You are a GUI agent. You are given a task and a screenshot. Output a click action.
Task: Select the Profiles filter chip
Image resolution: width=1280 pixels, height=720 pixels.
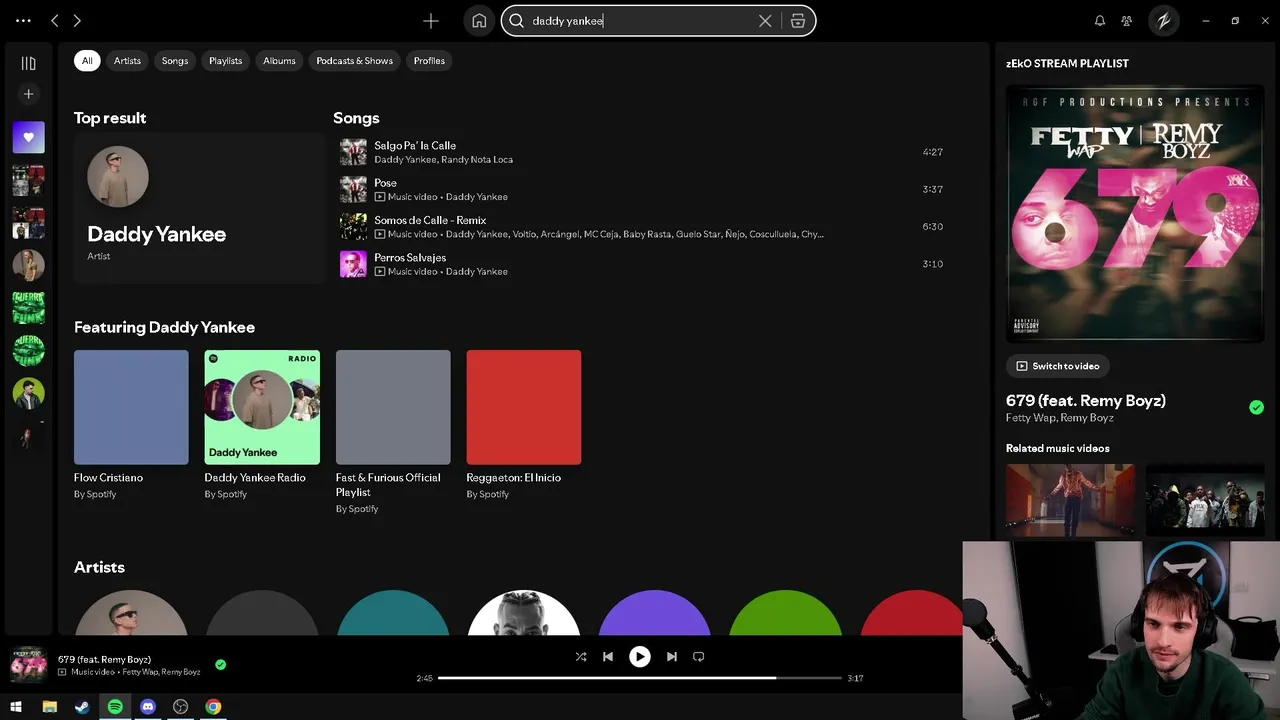(x=429, y=61)
